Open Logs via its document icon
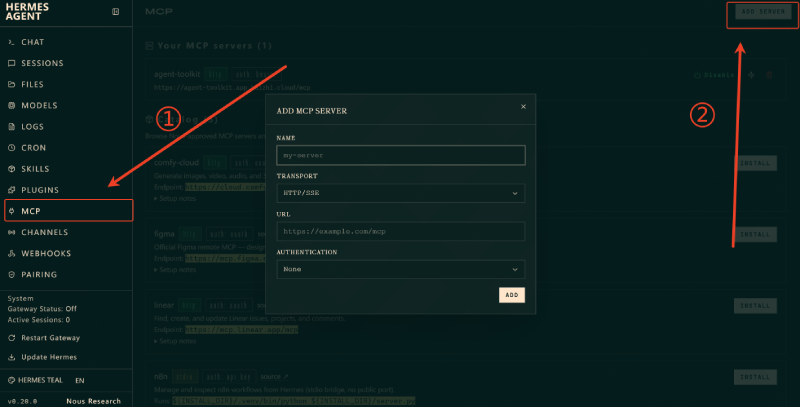Image resolution: width=800 pixels, height=407 pixels. (x=11, y=126)
